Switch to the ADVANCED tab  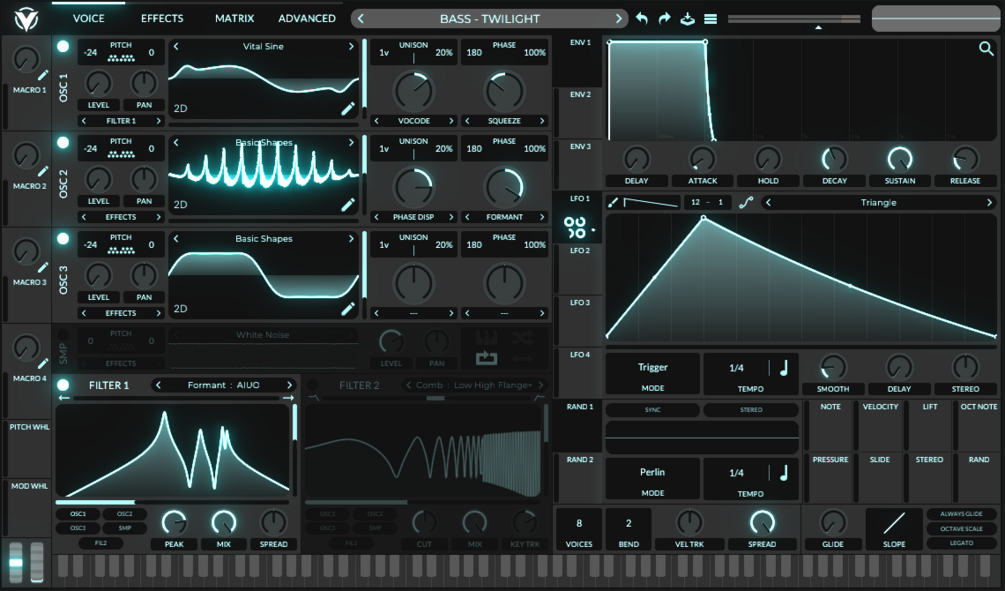(306, 19)
